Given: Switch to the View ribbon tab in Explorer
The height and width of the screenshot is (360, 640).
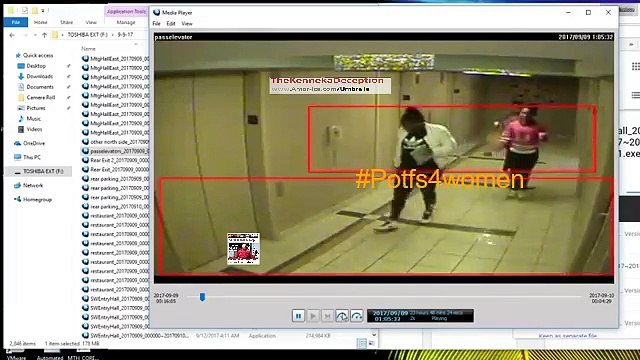Looking at the screenshot, I should coord(91,22).
